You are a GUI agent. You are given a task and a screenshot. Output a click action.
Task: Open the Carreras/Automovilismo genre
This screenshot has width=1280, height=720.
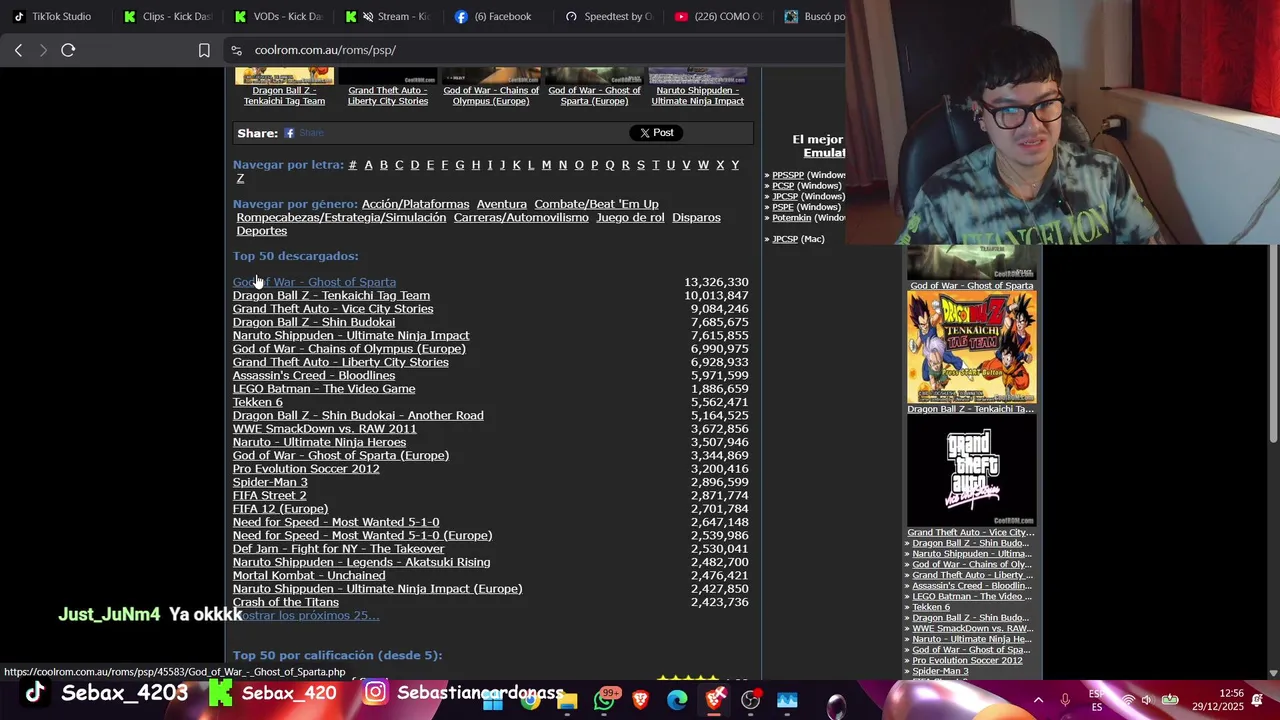pos(521,217)
